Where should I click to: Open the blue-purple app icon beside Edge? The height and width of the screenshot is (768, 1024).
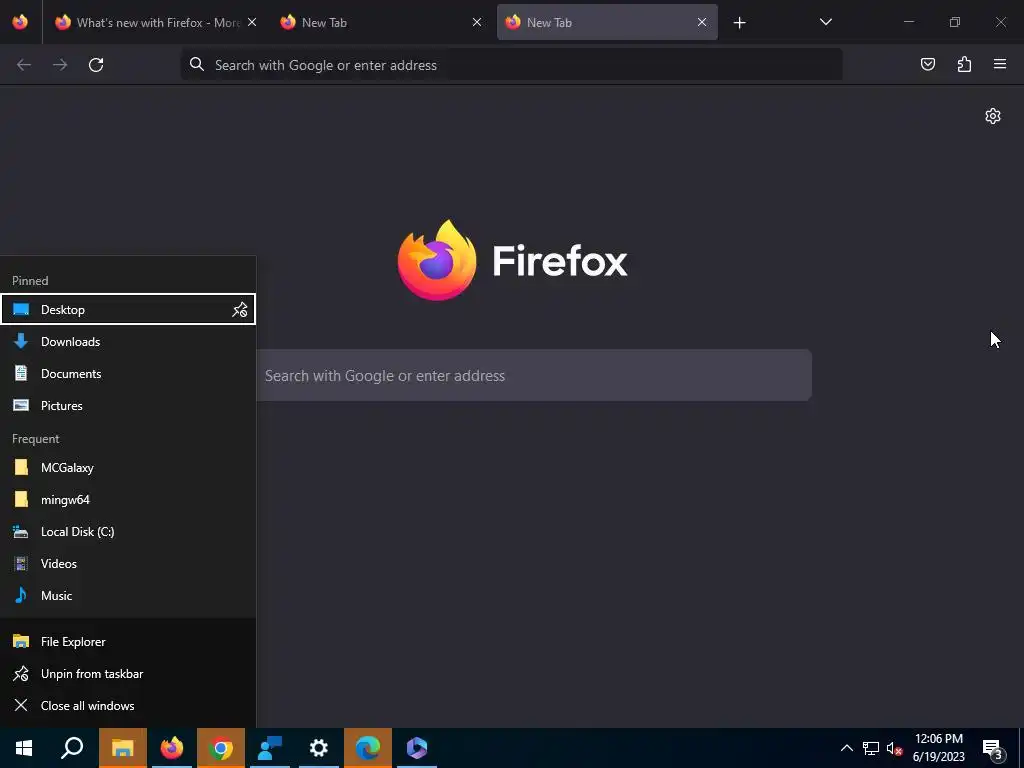pyautogui.click(x=417, y=748)
